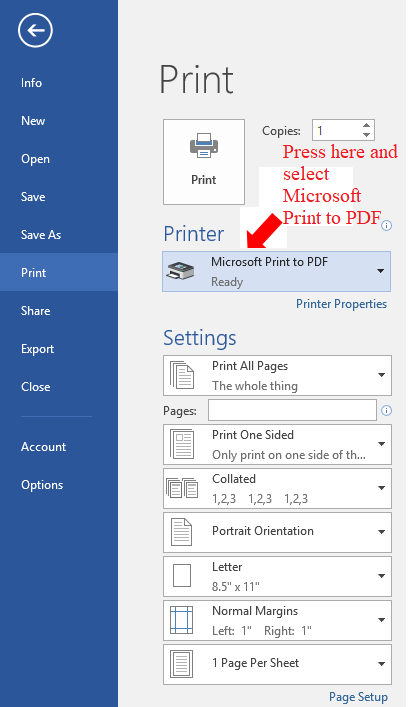Click the Print One Sided page icon
The width and height of the screenshot is (408, 707).
coord(182,444)
